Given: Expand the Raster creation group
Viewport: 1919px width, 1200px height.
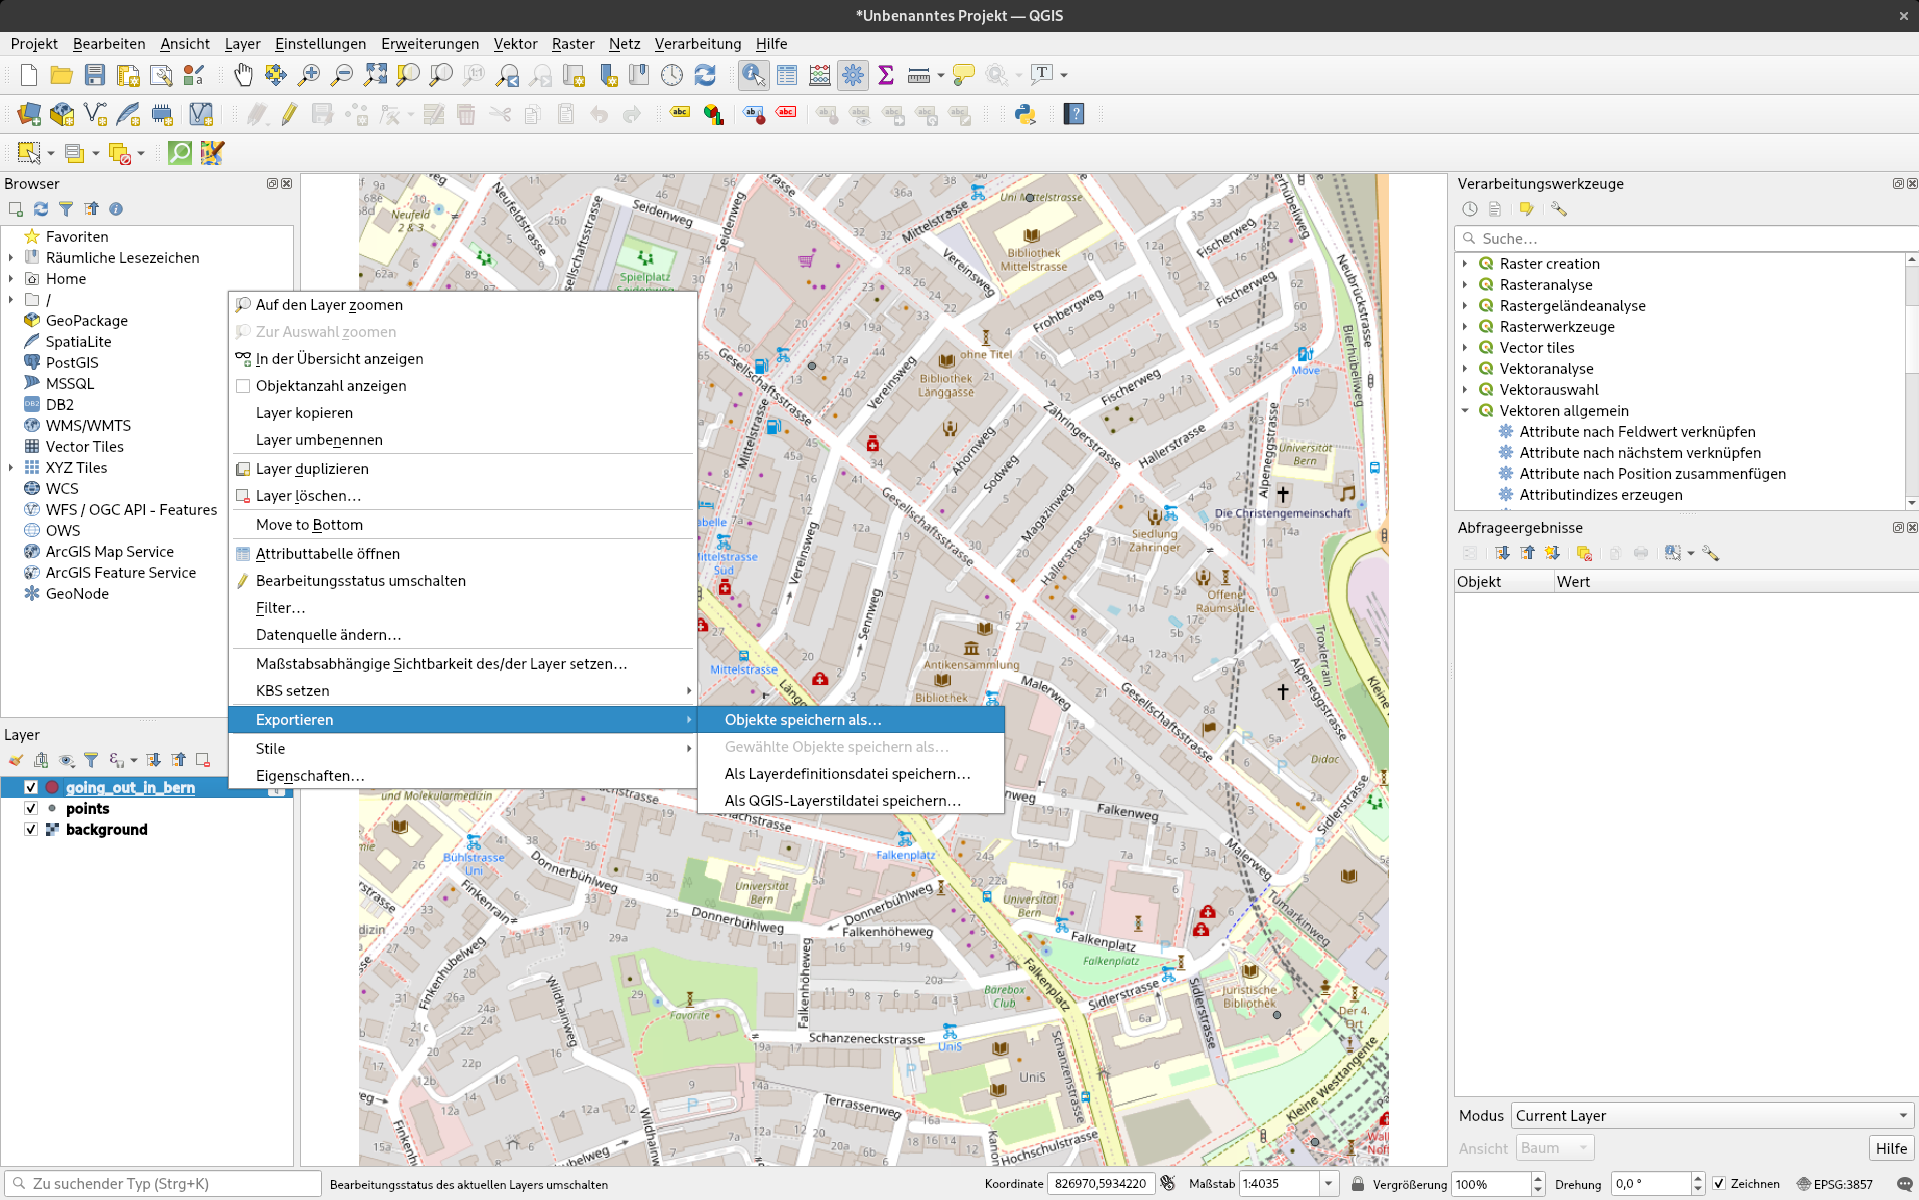Looking at the screenshot, I should (1465, 264).
